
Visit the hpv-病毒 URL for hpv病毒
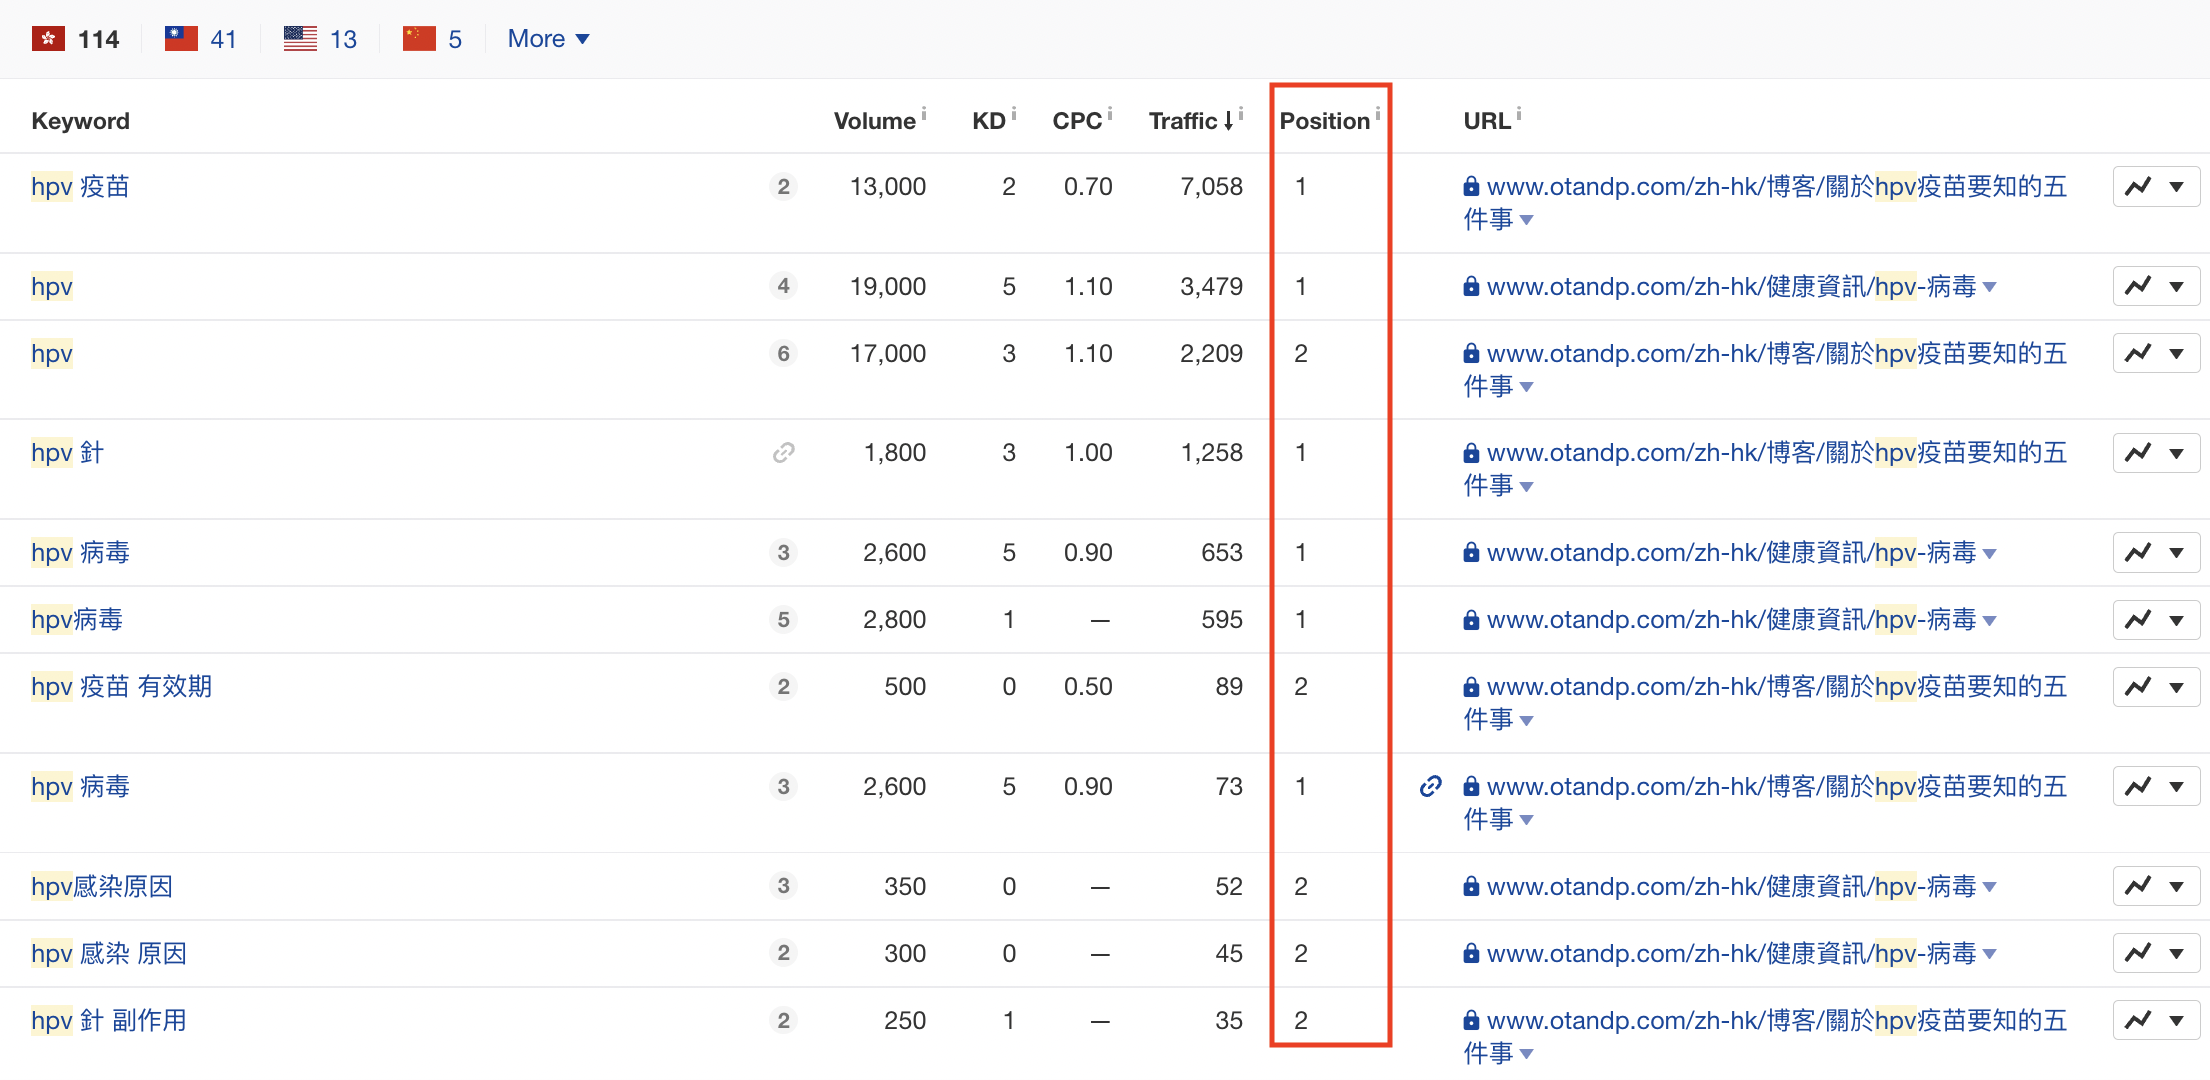click(1730, 619)
